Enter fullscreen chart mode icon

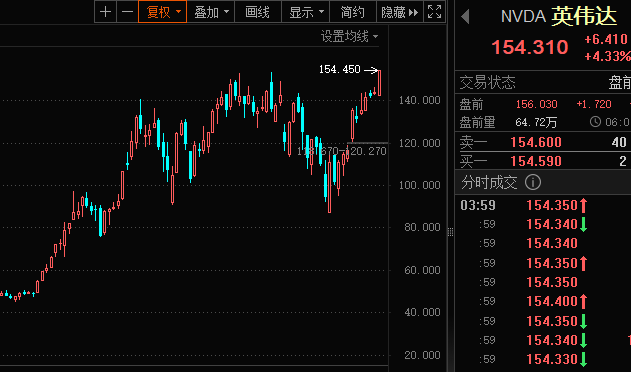coord(435,12)
